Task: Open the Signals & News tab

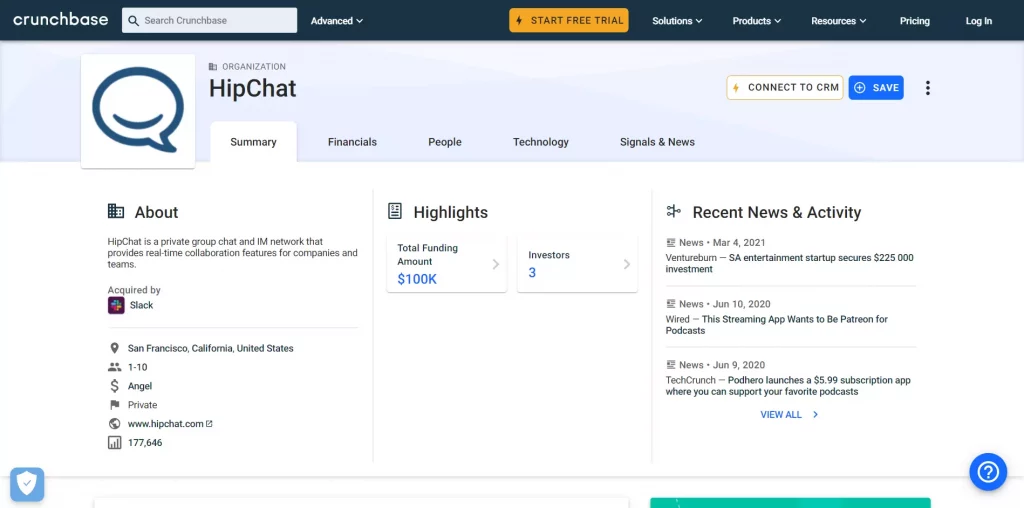Action: [657, 142]
